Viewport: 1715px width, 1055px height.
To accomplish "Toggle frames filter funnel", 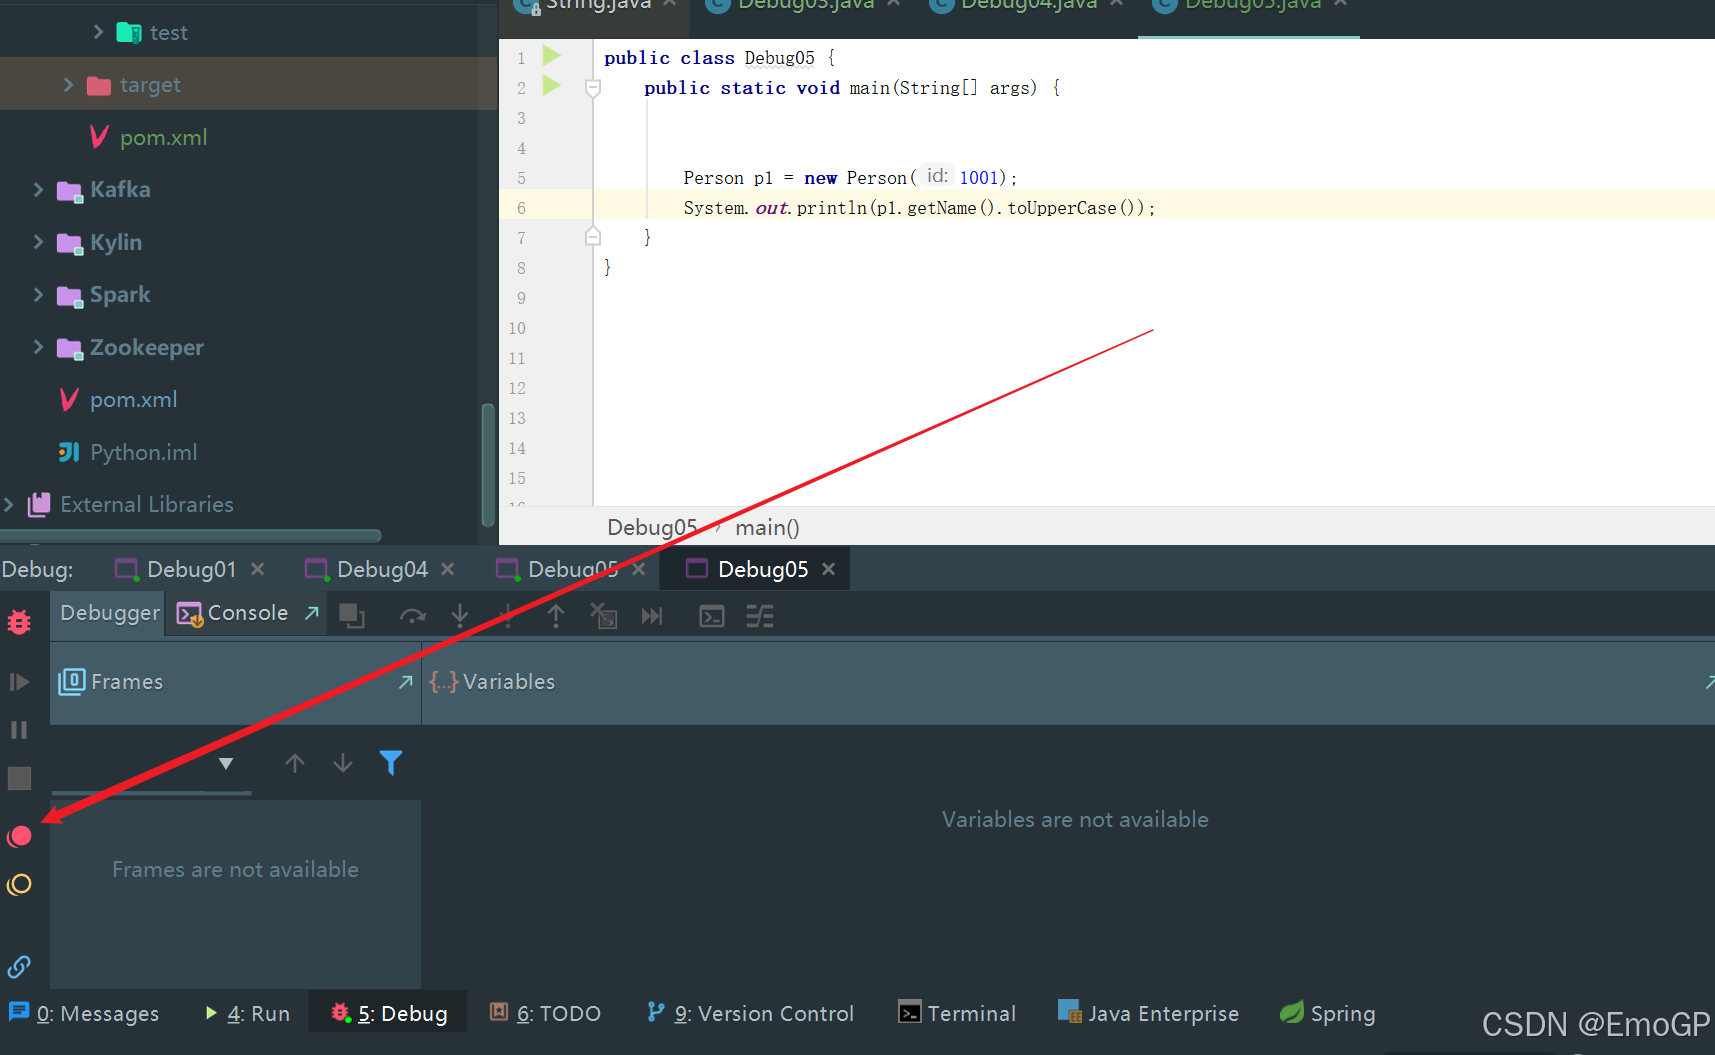I will [x=391, y=764].
